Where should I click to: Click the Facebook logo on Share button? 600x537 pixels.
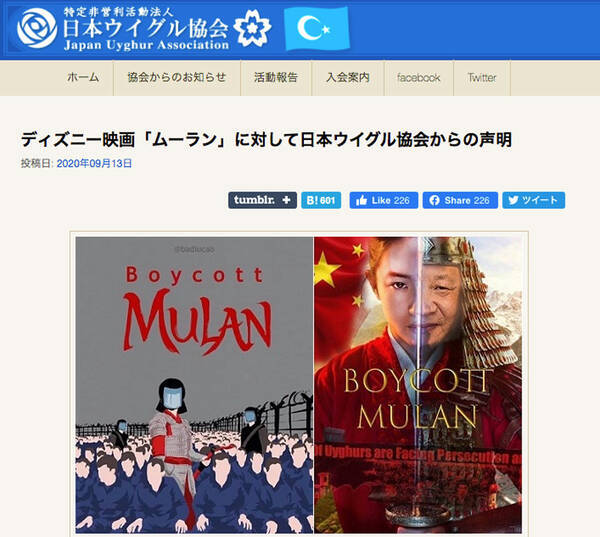tap(434, 200)
